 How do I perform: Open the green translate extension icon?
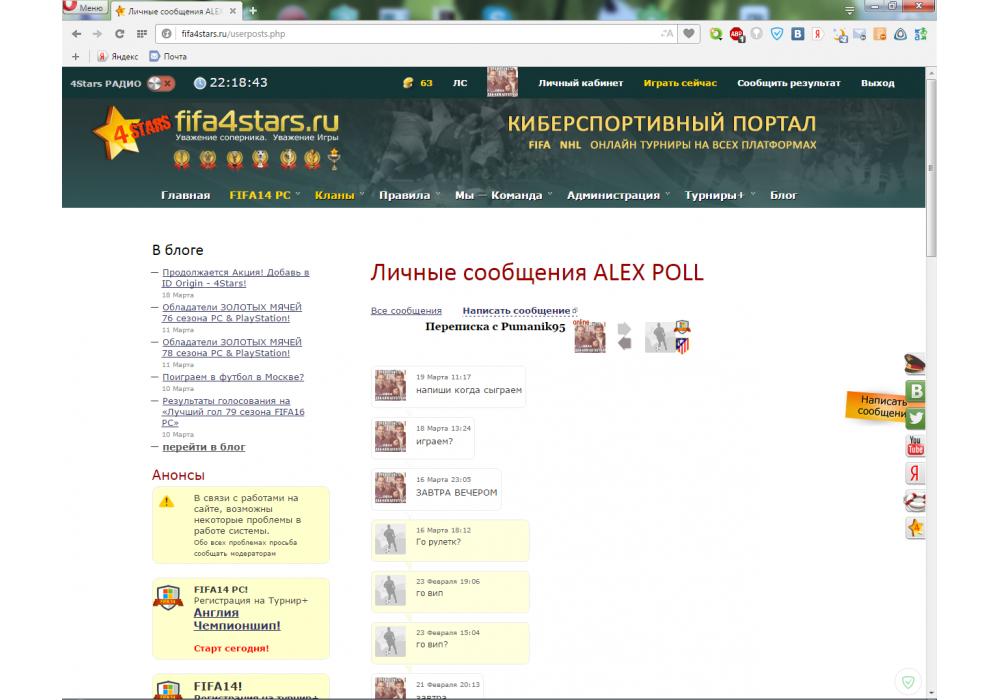tap(921, 34)
